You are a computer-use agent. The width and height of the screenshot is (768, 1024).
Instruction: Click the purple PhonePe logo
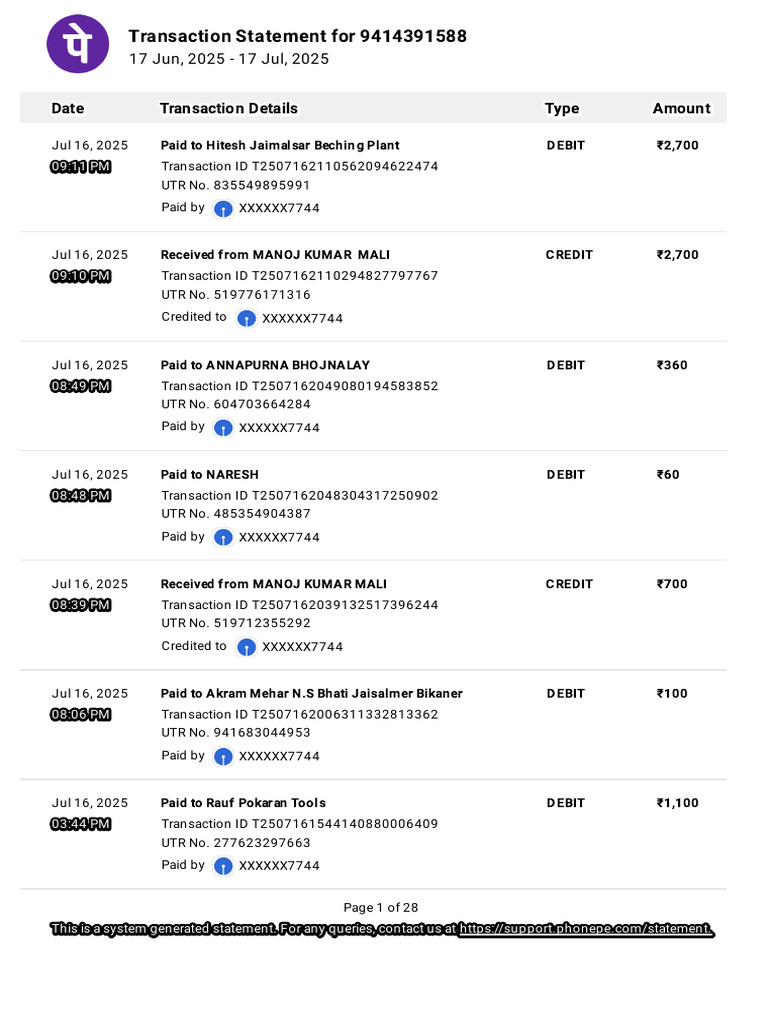78,44
